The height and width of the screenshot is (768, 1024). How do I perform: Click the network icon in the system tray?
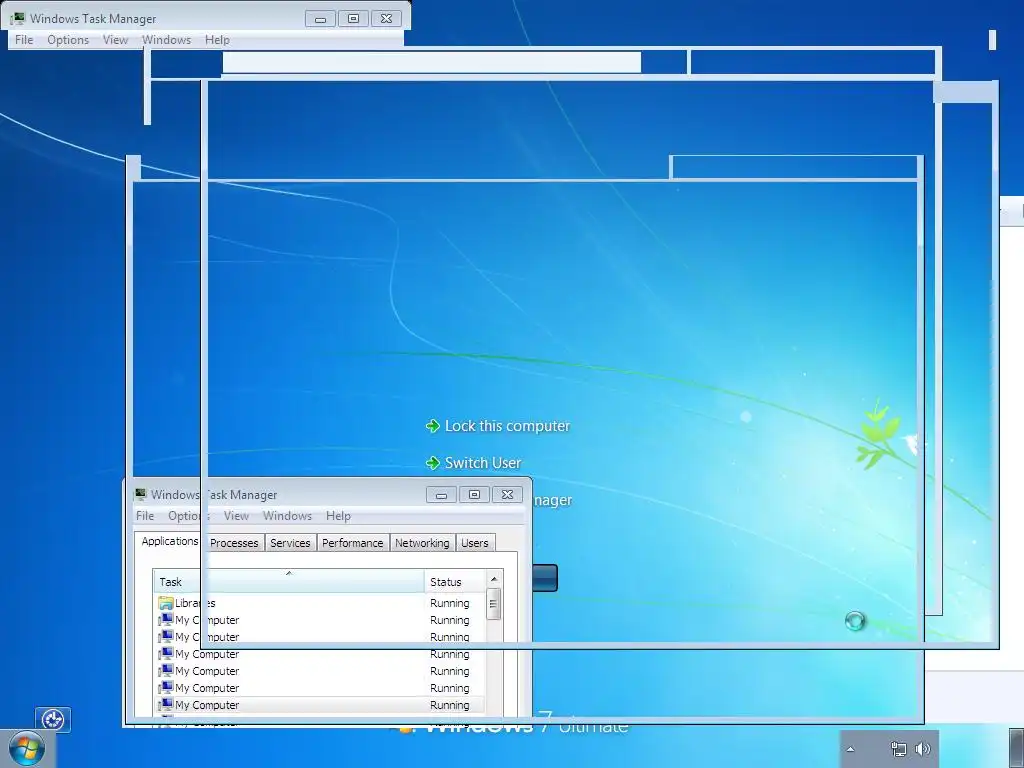(x=899, y=749)
